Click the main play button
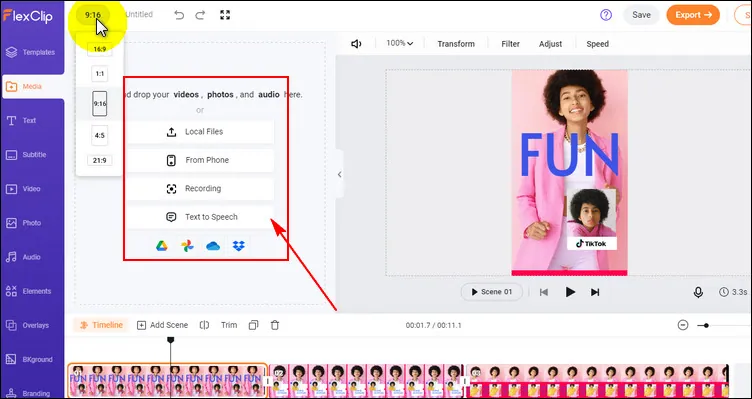Screen dimensions: 752x399 [570, 292]
